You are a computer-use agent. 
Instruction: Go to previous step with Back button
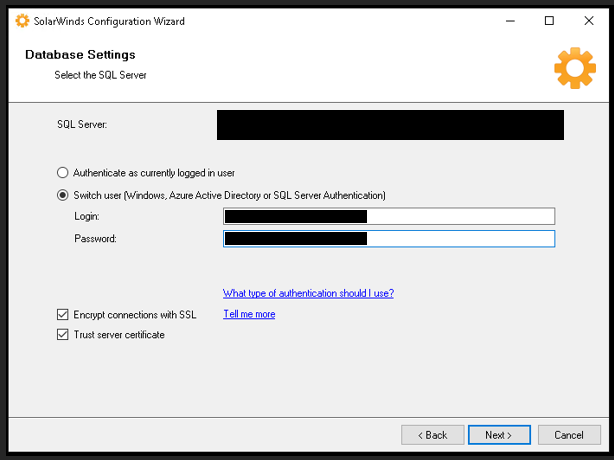(x=433, y=435)
